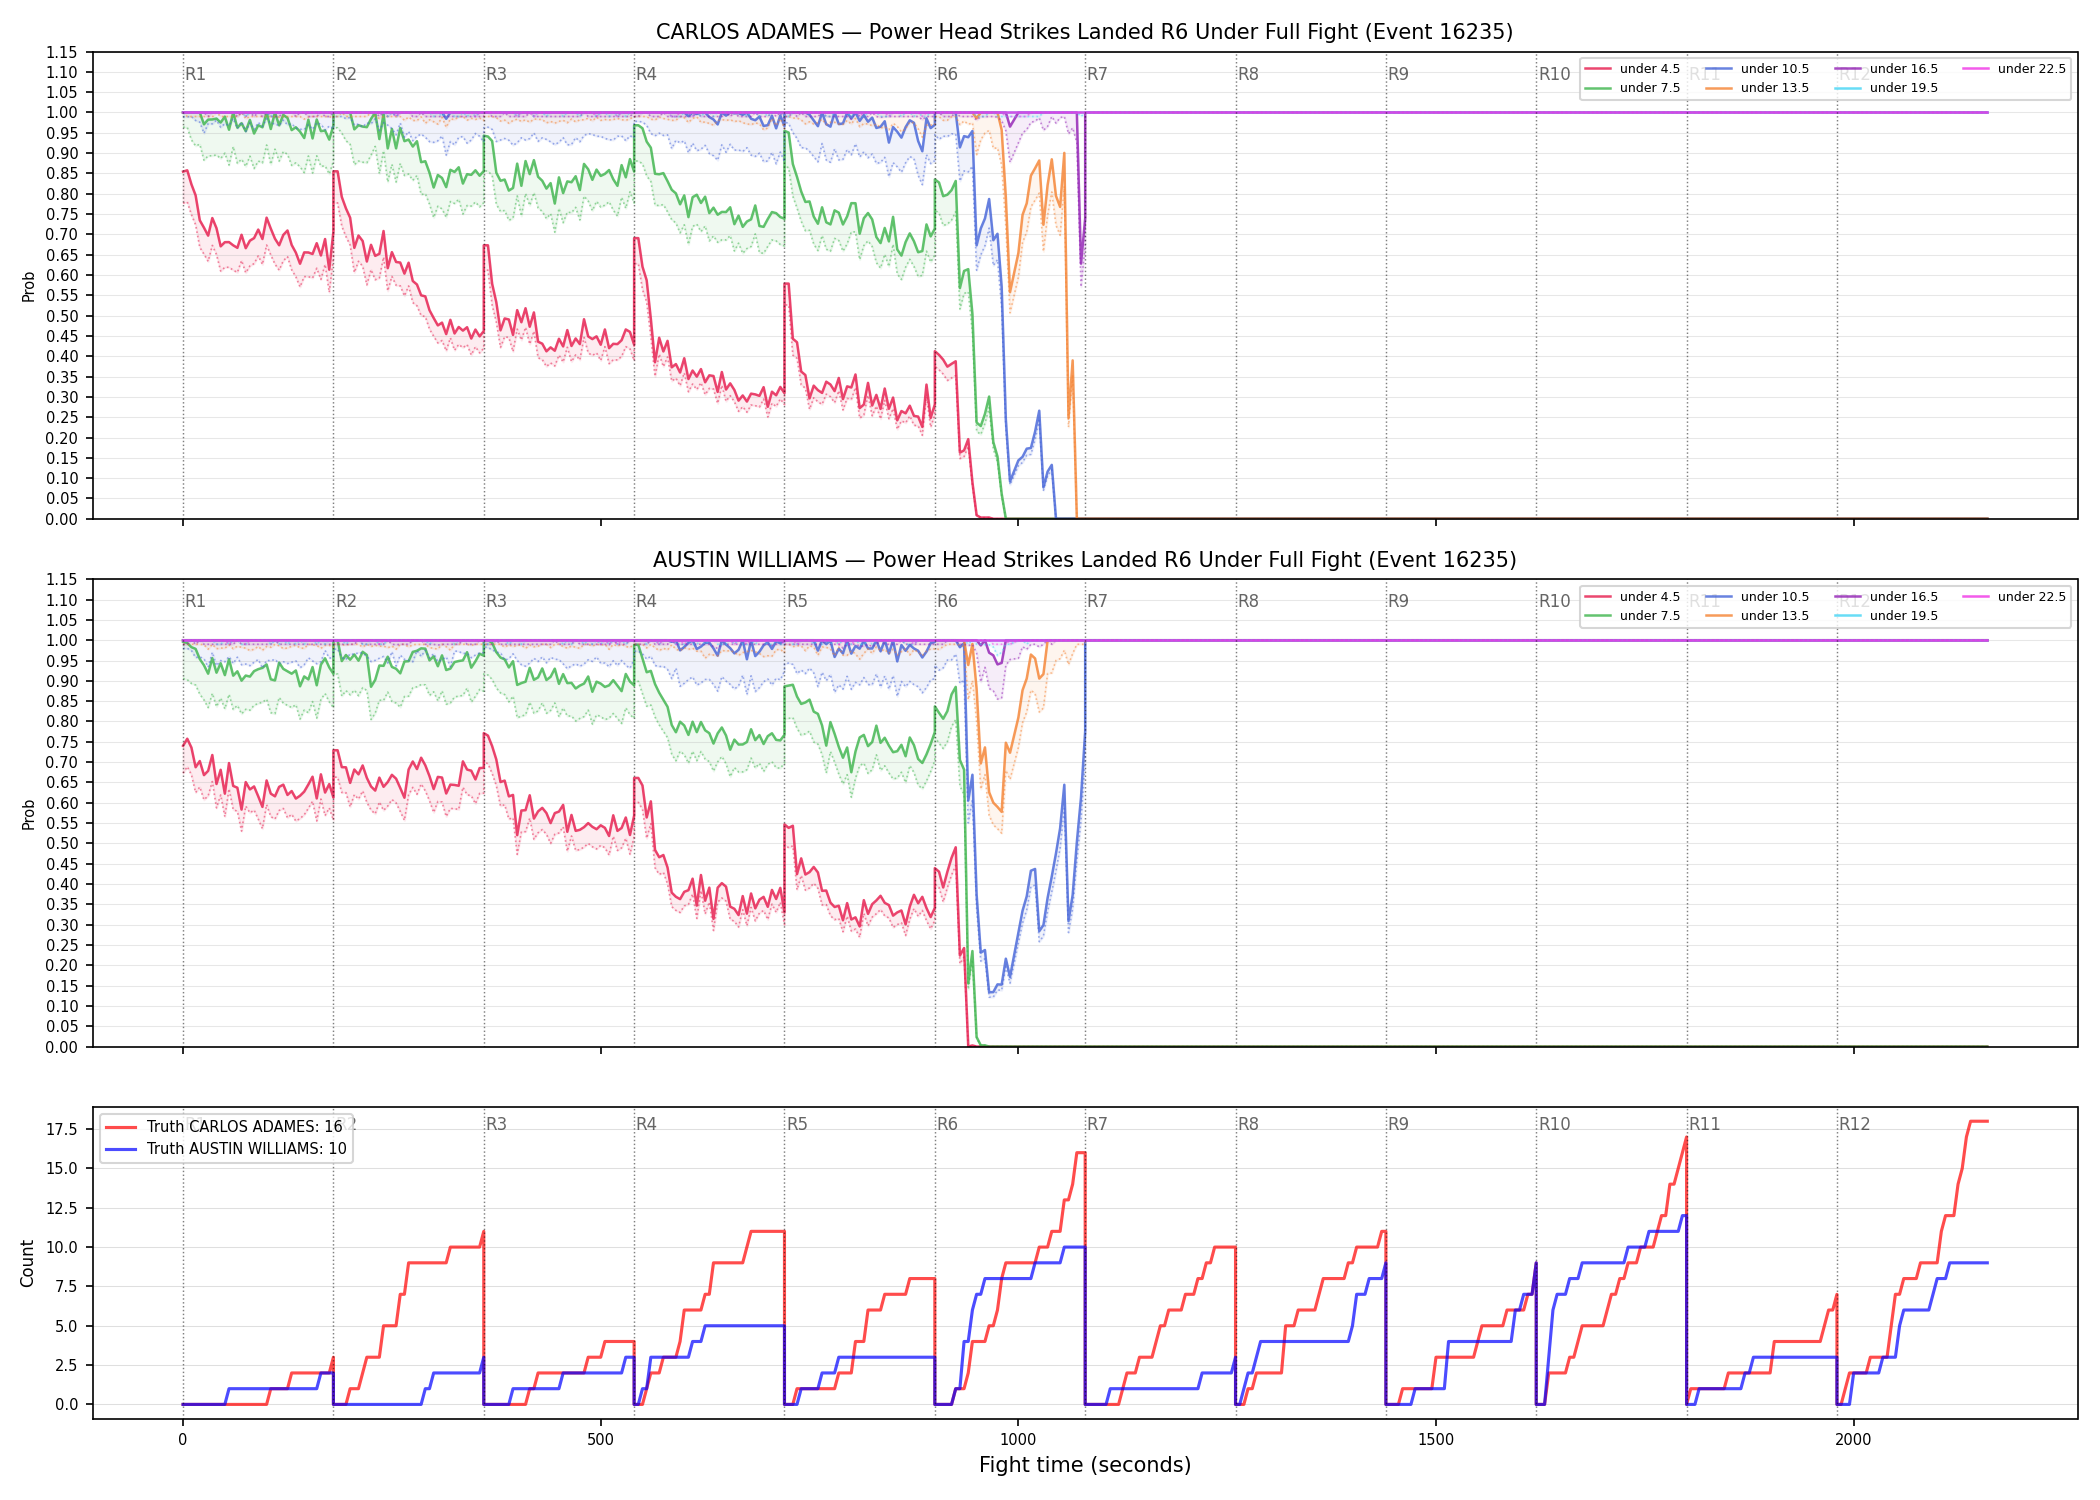Click the Carlos Adames chart title
Image resolution: width=2100 pixels, height=1500 pixels.
click(x=1084, y=32)
